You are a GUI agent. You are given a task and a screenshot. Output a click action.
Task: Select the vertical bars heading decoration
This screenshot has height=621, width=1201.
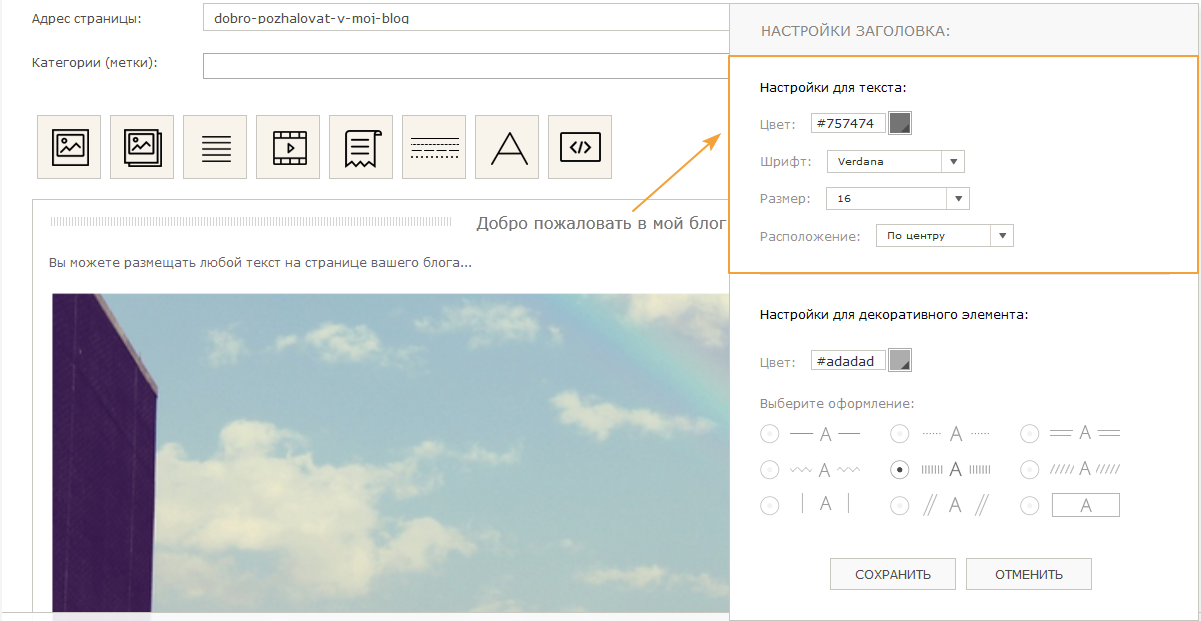[770, 506]
